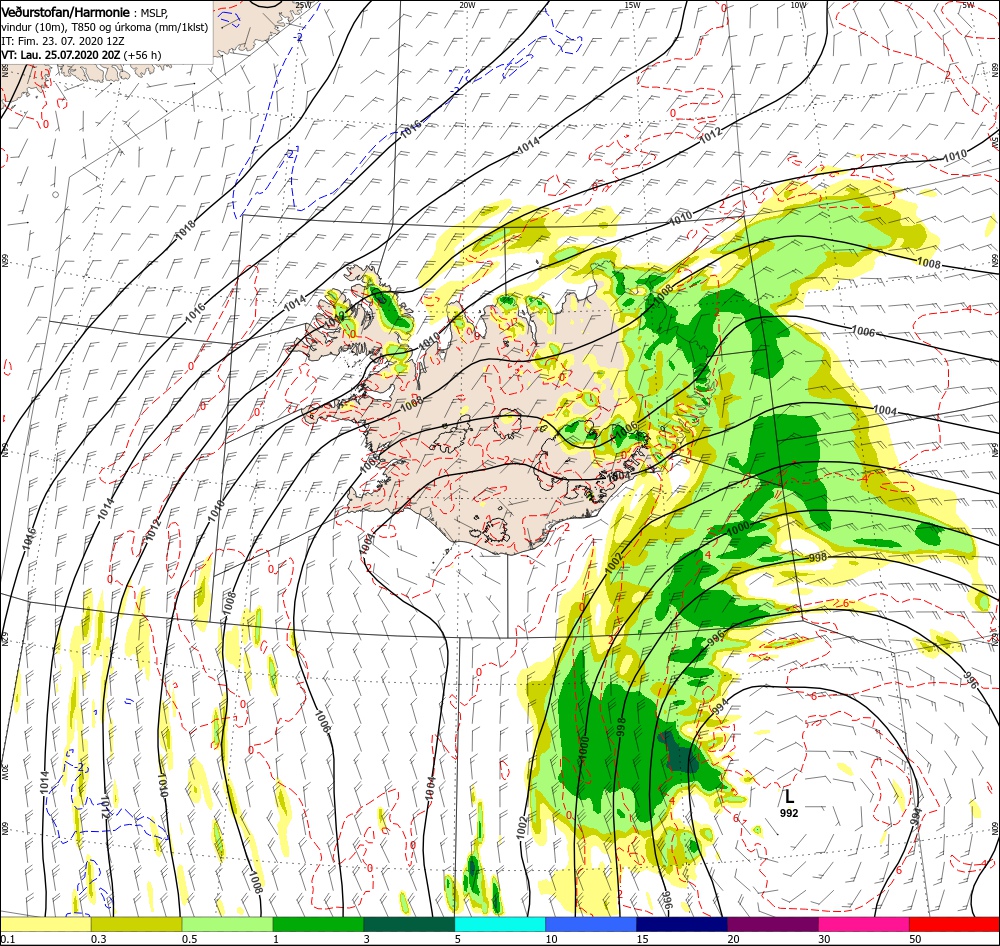
Task: Click the pale yellow 0.1 legend swatch
Action: coord(45,924)
